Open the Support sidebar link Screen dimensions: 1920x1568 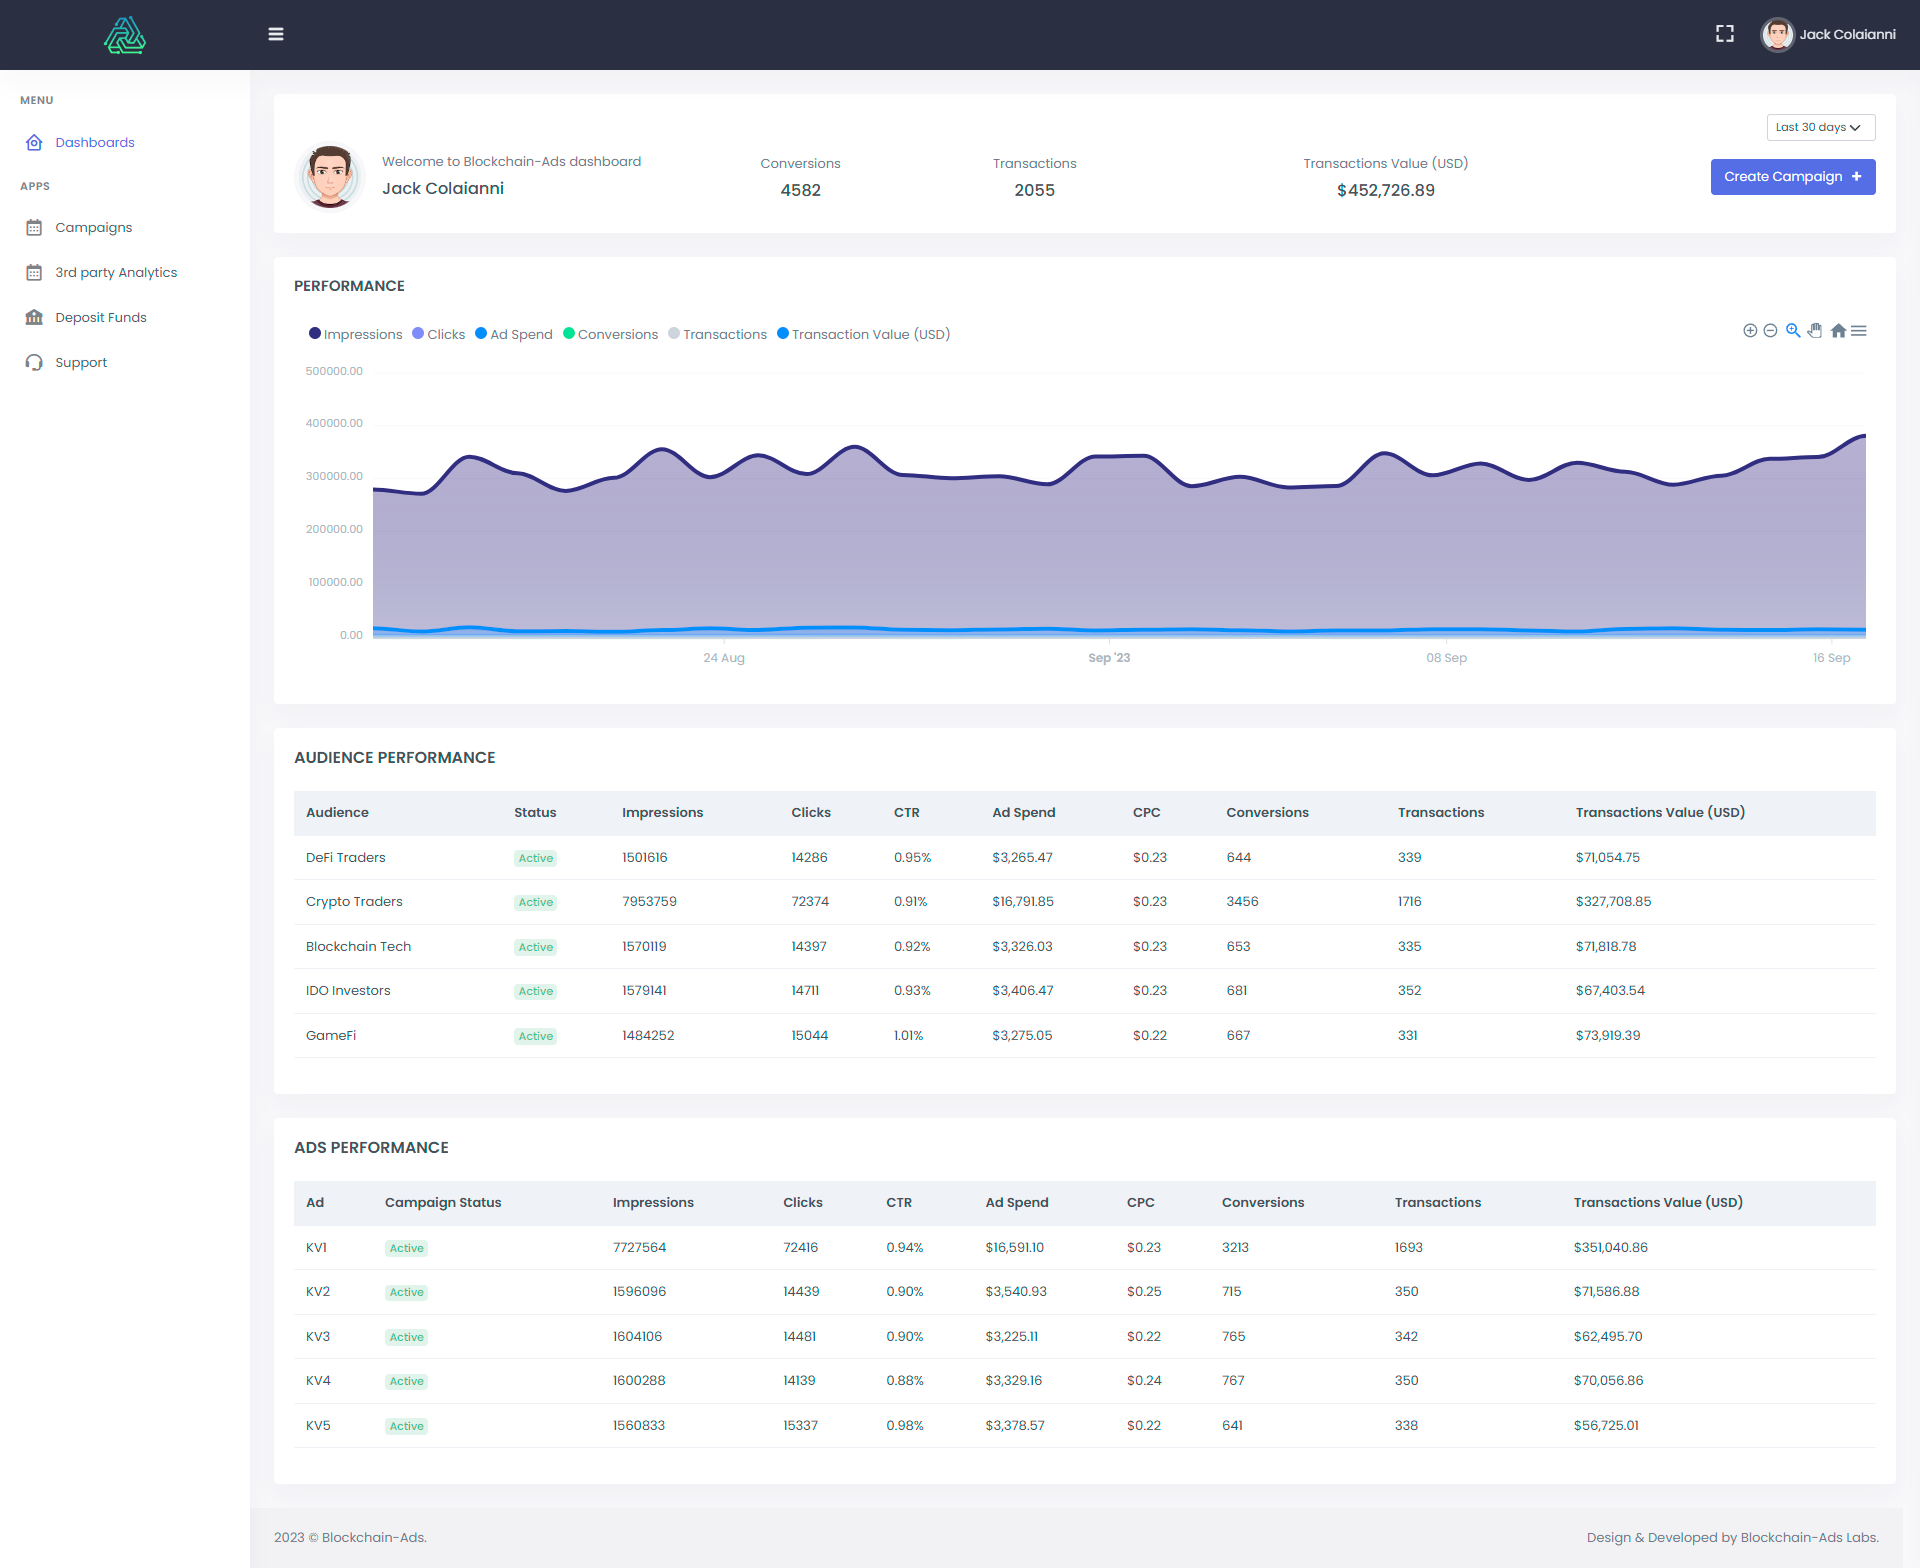(x=81, y=362)
